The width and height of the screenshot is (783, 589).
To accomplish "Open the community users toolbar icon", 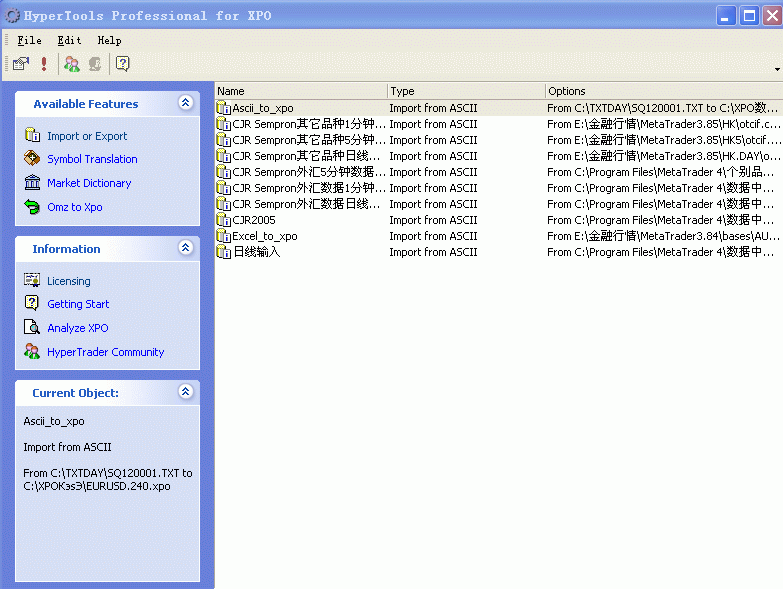I will coord(72,63).
